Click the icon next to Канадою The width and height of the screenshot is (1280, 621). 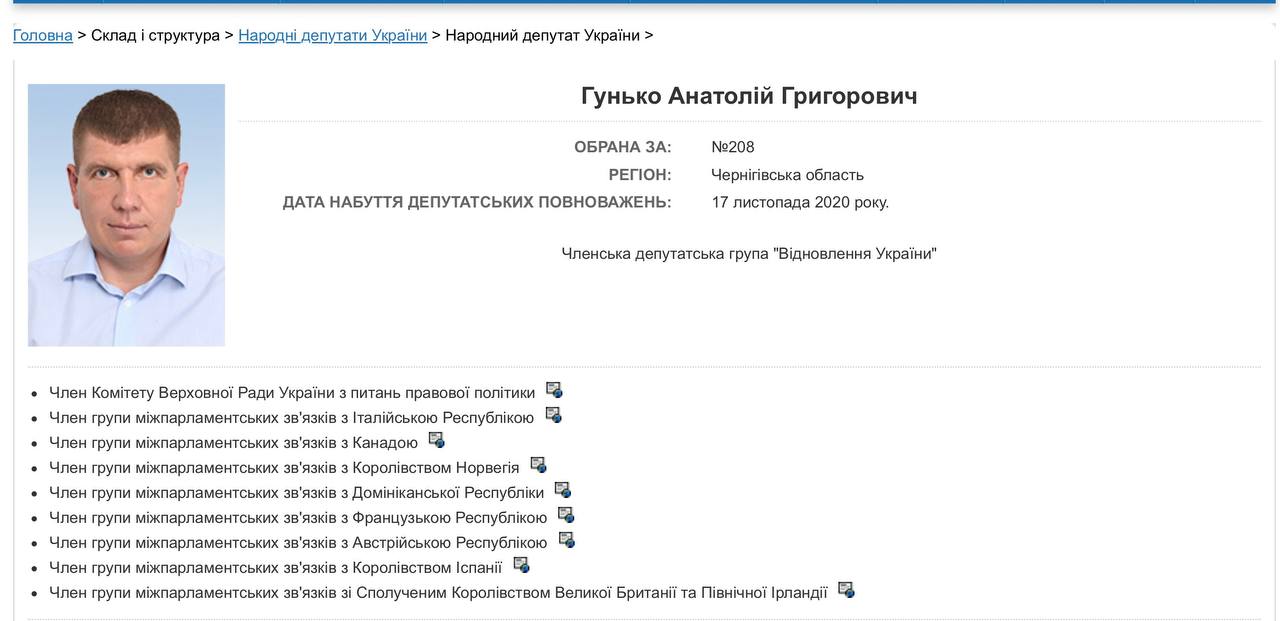(436, 440)
